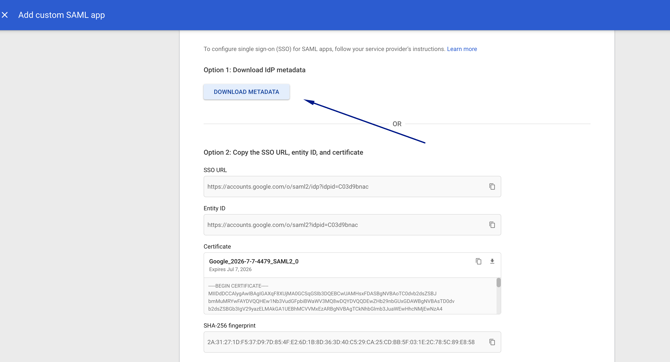Click inside the SSO URL field
This screenshot has height=362, width=670.
pos(352,187)
